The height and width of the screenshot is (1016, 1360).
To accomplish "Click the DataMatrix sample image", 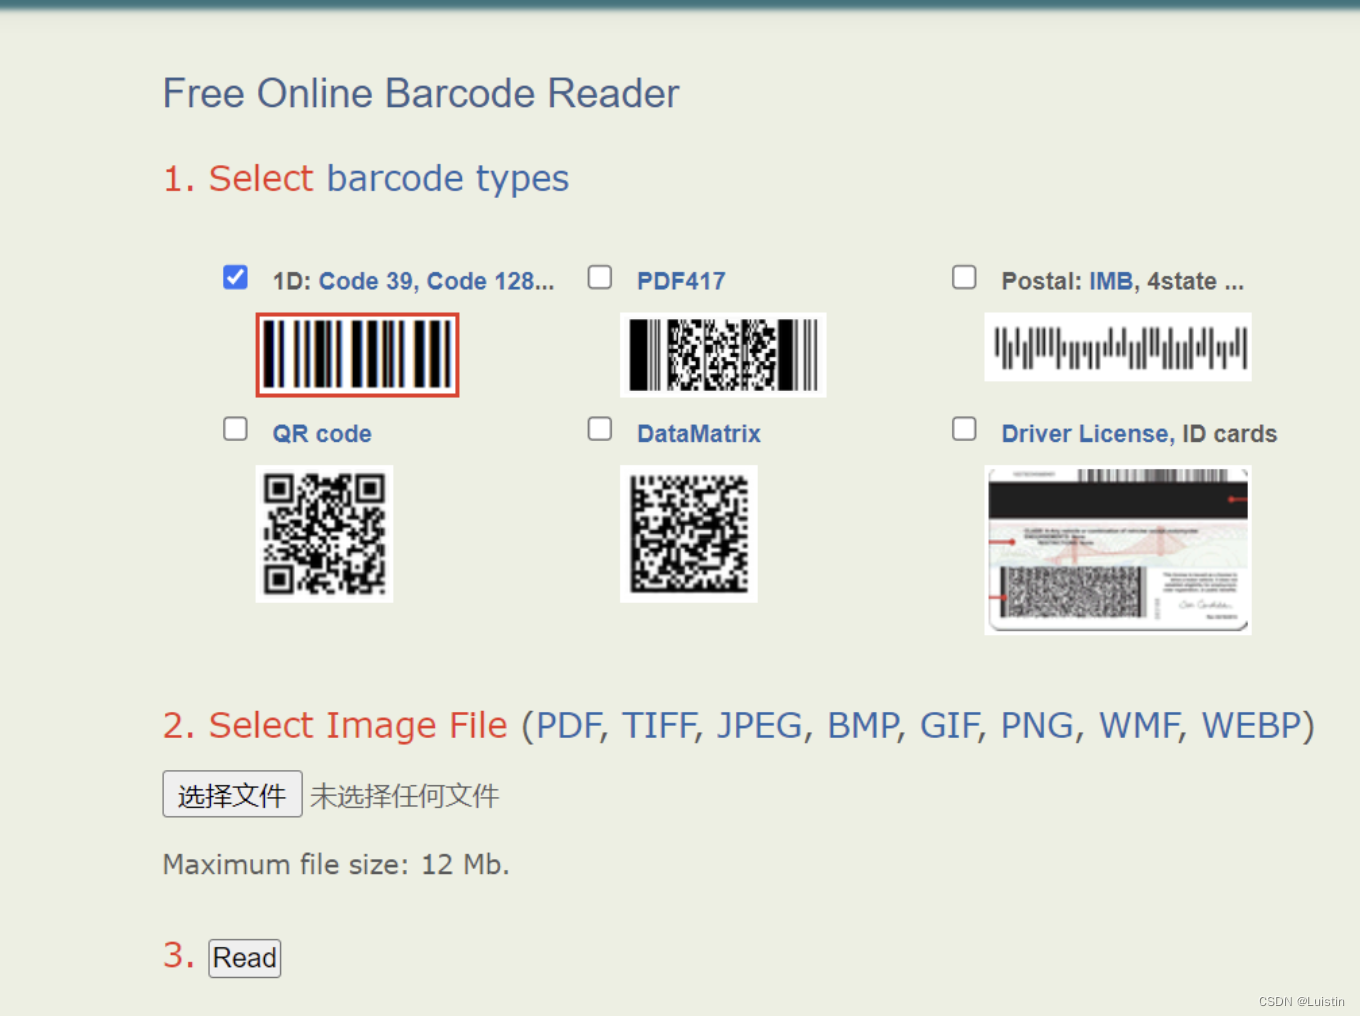I will (x=689, y=534).
